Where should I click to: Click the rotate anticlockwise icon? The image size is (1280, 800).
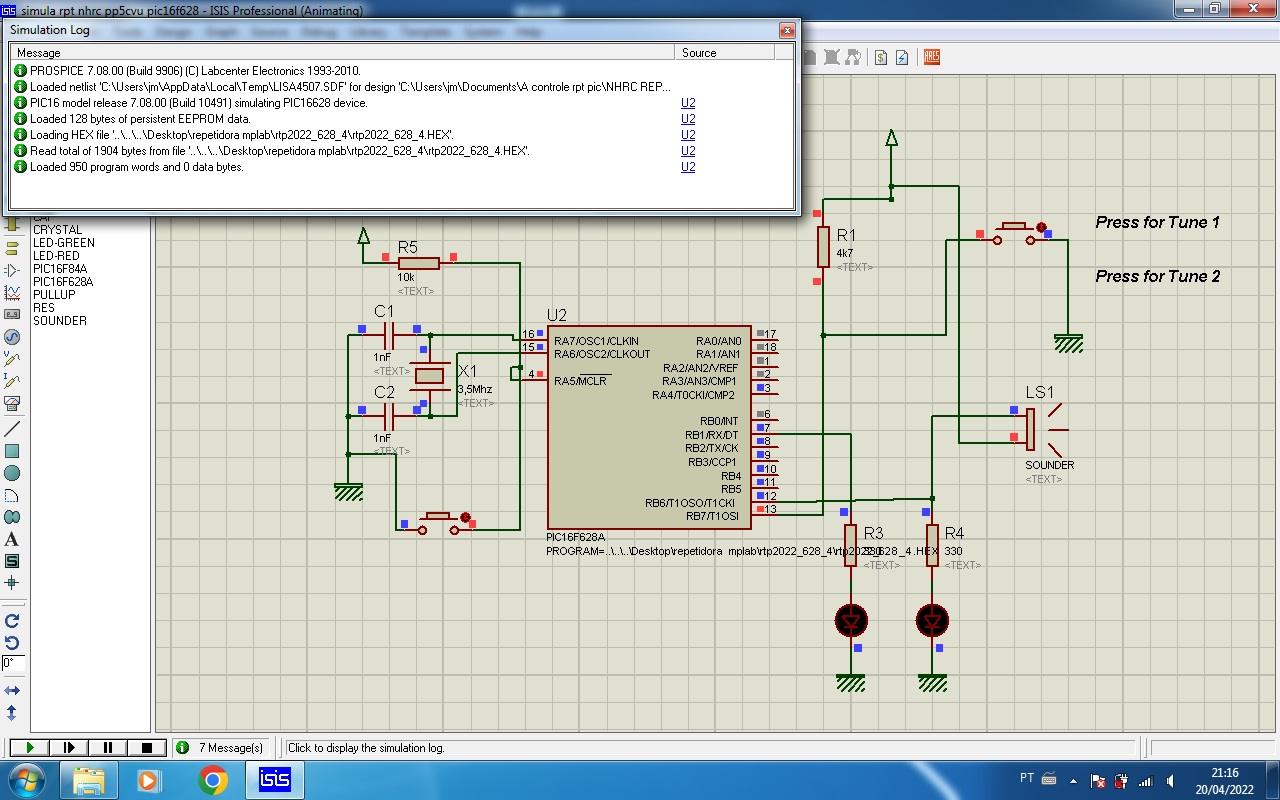tap(12, 643)
